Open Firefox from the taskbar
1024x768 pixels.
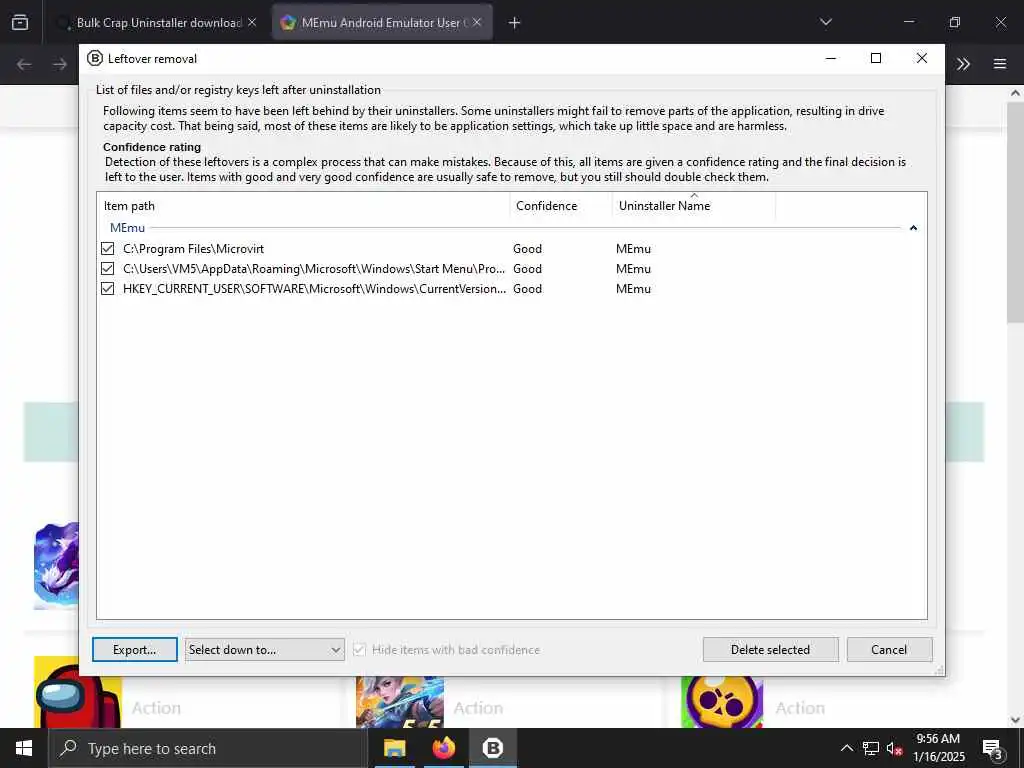pos(443,748)
